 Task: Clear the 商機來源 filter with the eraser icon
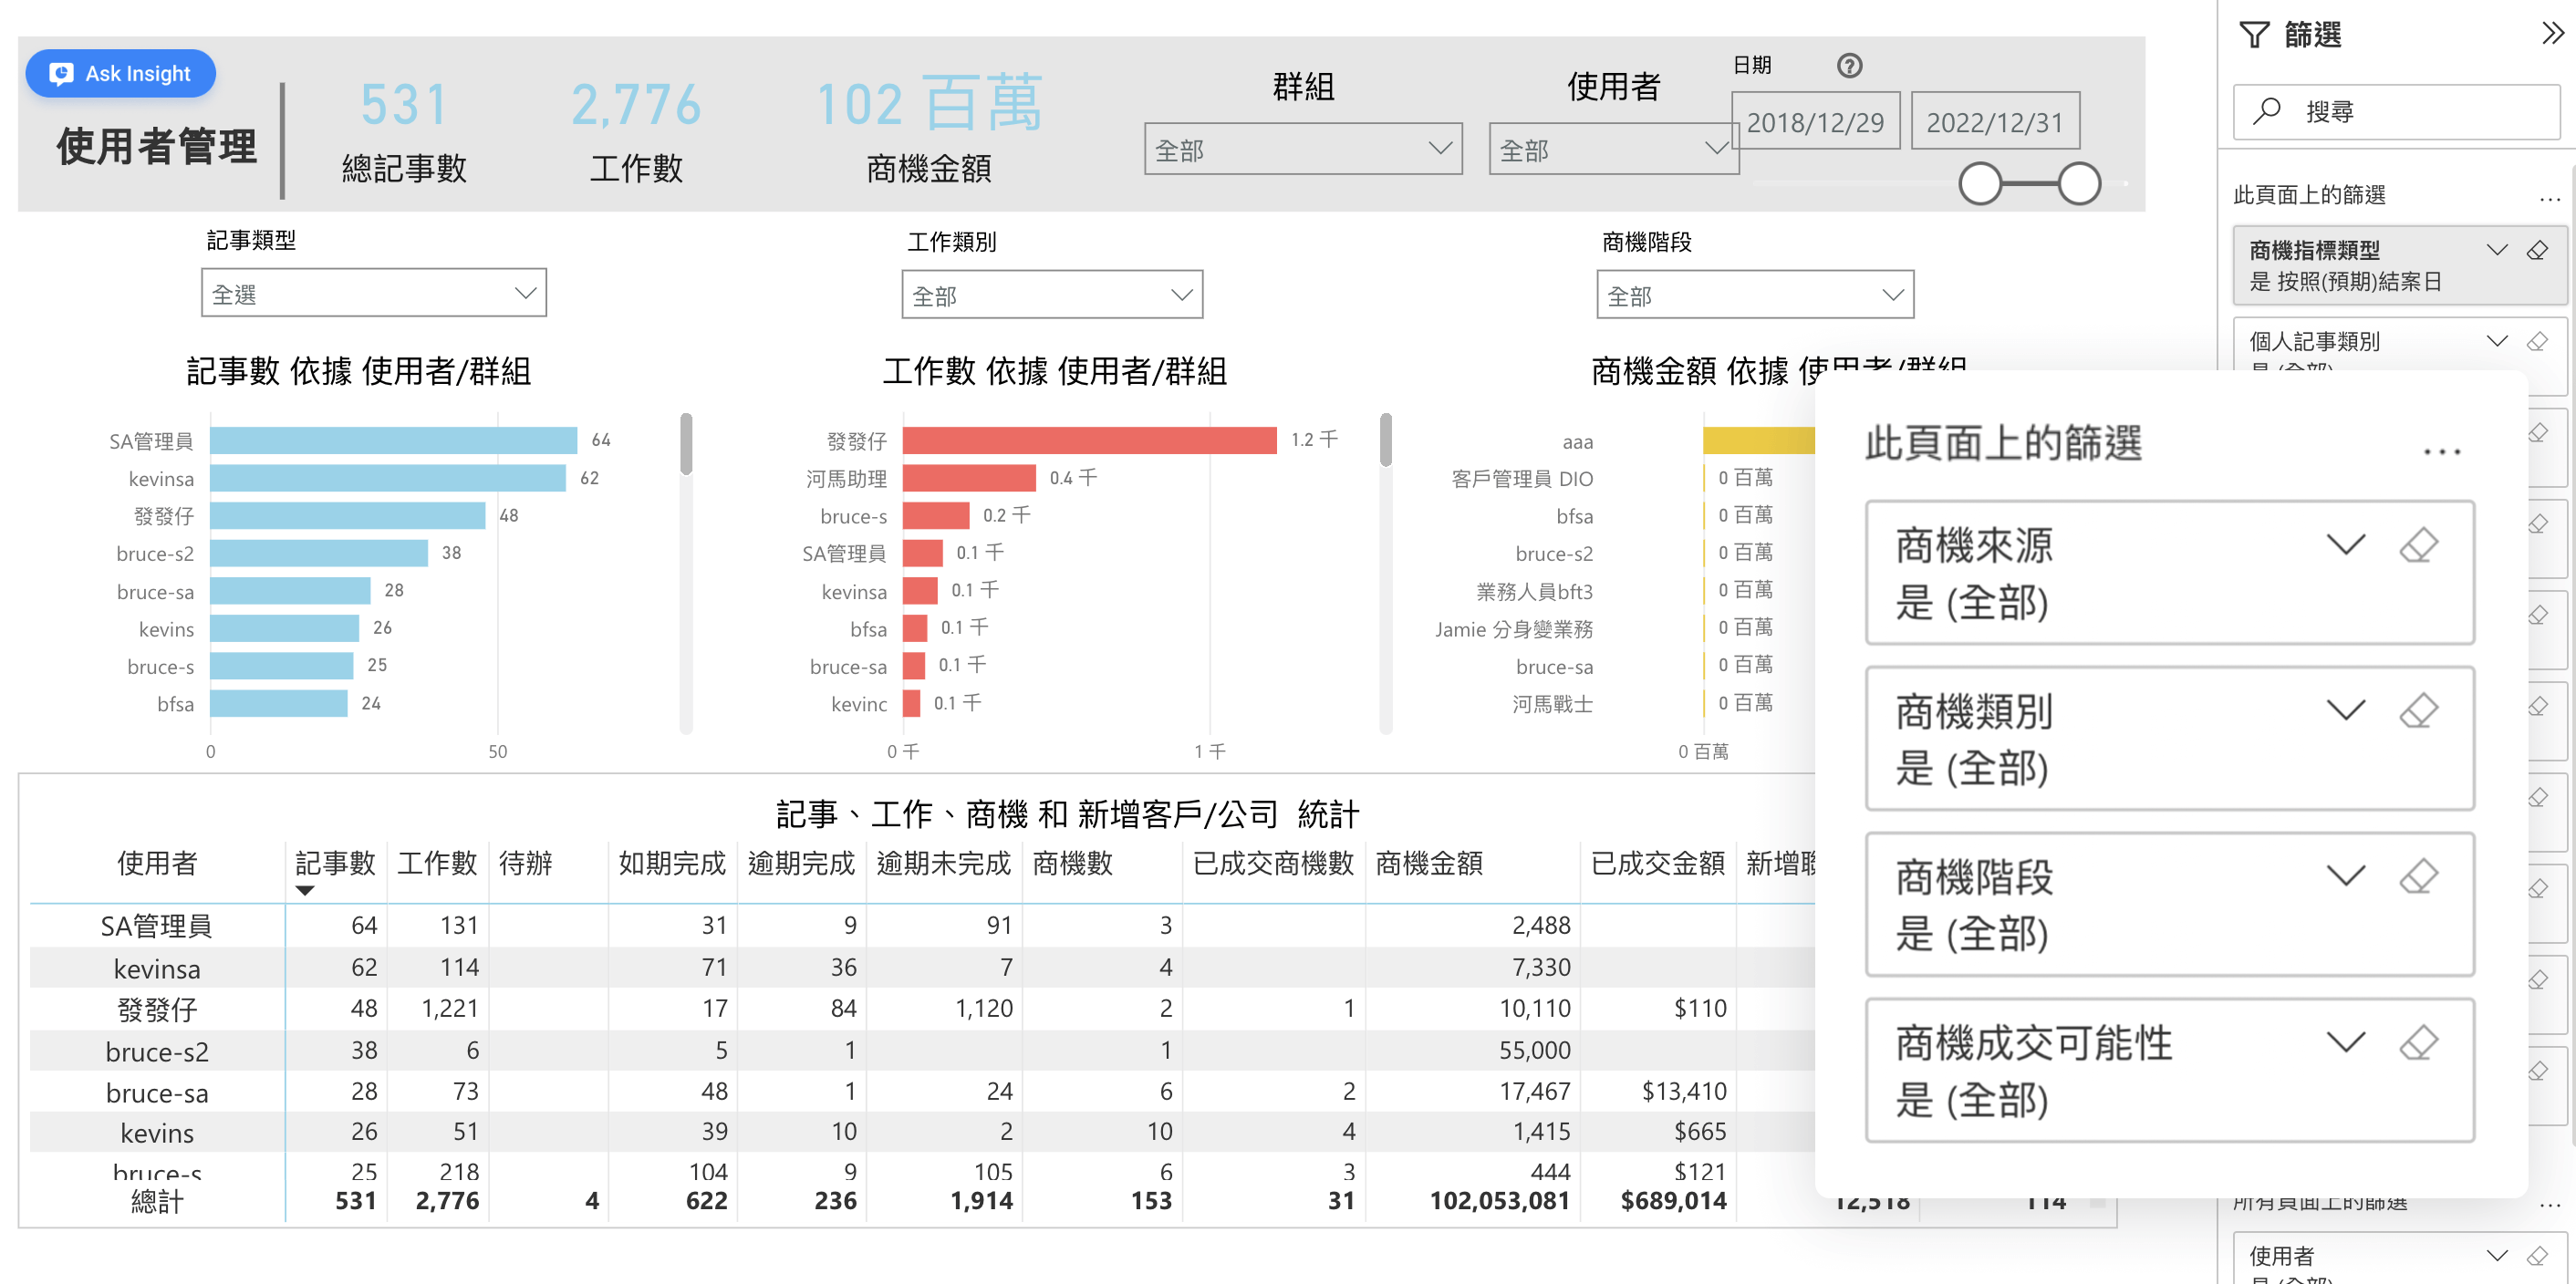tap(2418, 545)
